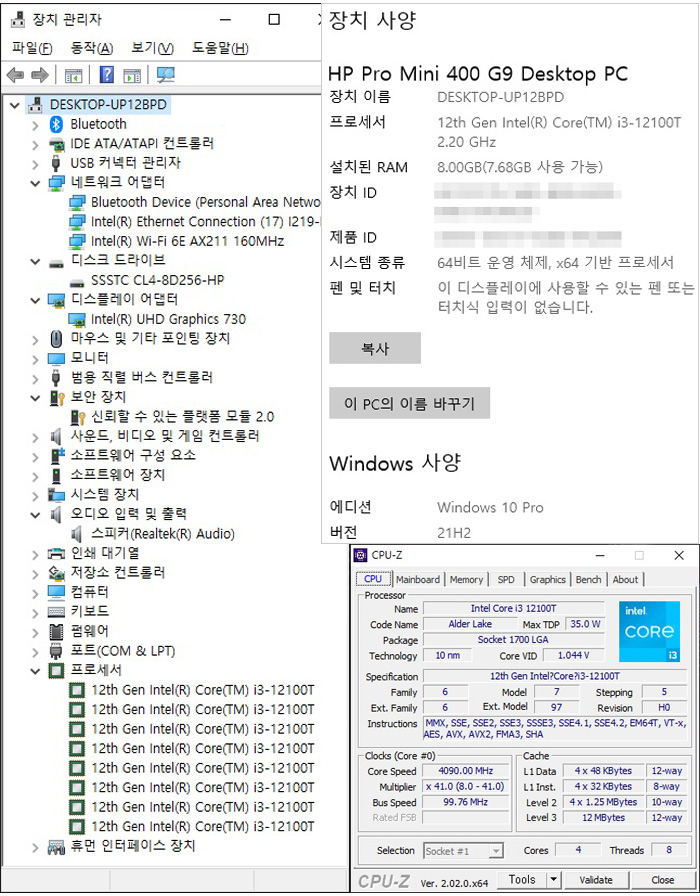Select Intel(R) Wi-Fi 6E AX211 160MHz adapter
The width and height of the screenshot is (700, 896).
[x=187, y=241]
